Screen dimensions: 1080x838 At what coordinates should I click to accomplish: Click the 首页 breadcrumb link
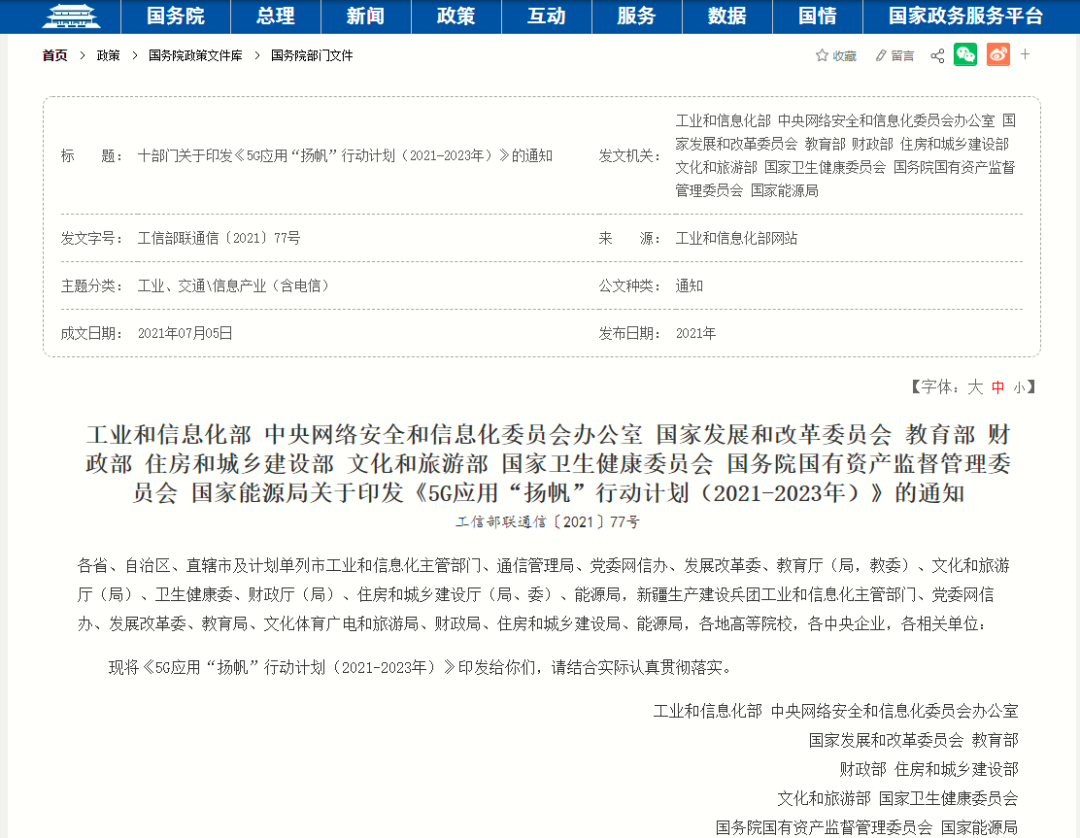pos(55,56)
